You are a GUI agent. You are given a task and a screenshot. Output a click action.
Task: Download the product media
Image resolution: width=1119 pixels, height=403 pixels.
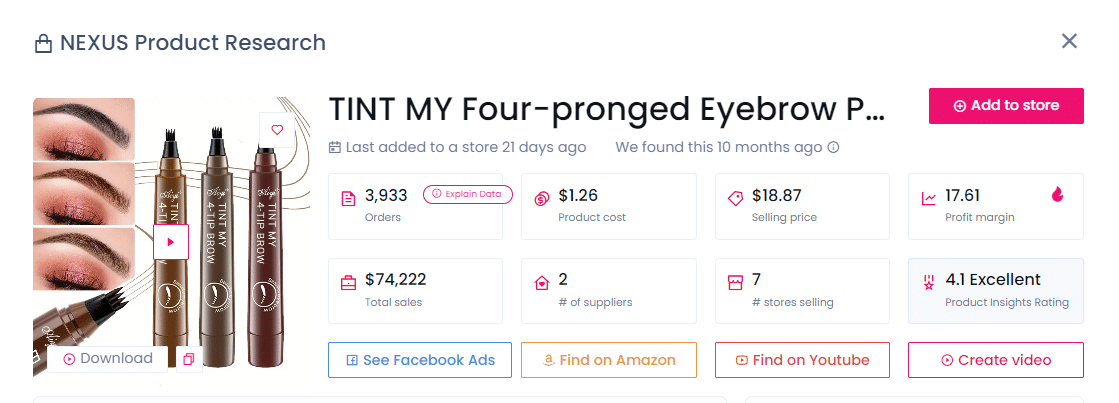point(108,359)
